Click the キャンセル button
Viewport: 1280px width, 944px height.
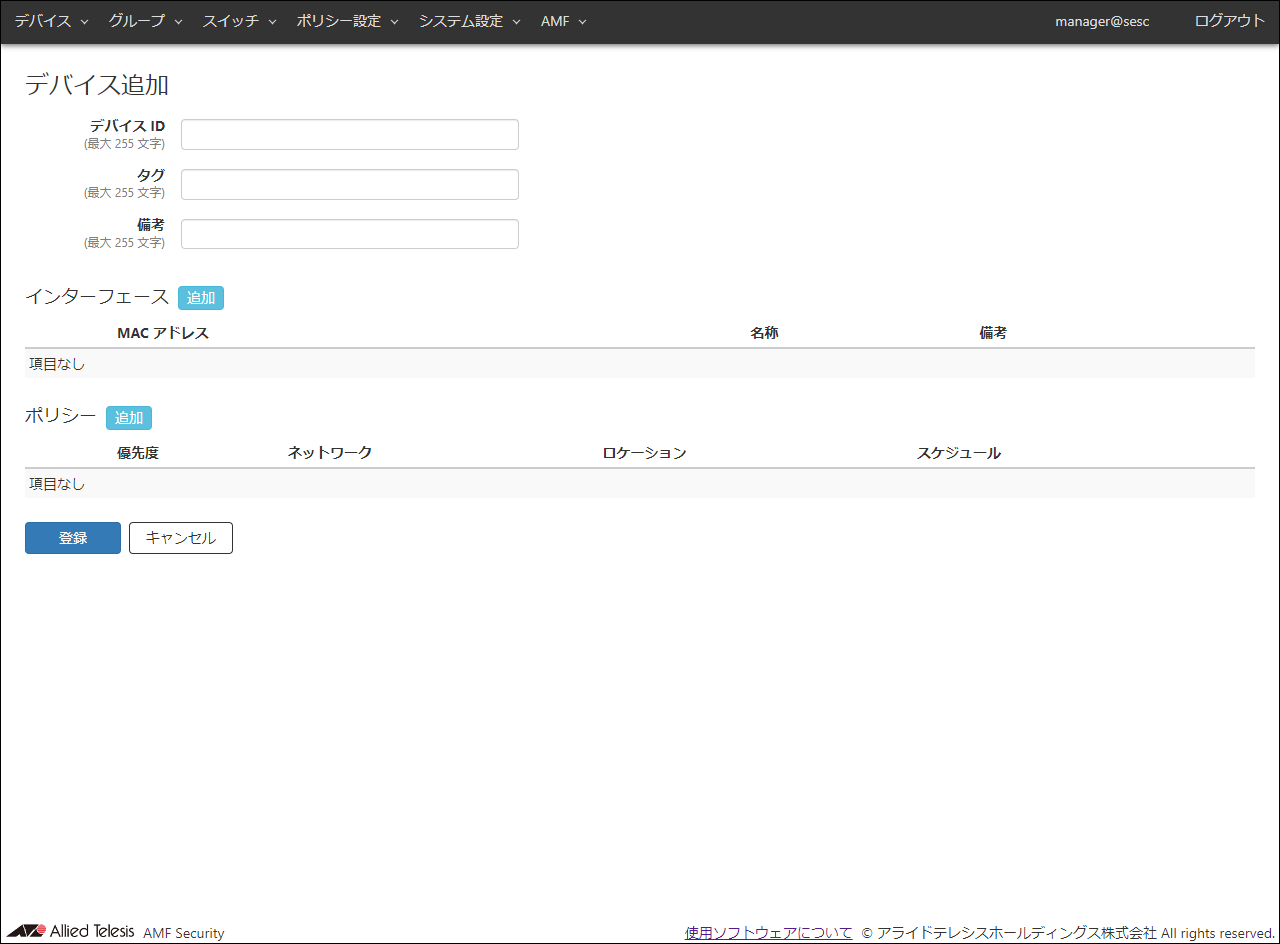pos(181,538)
